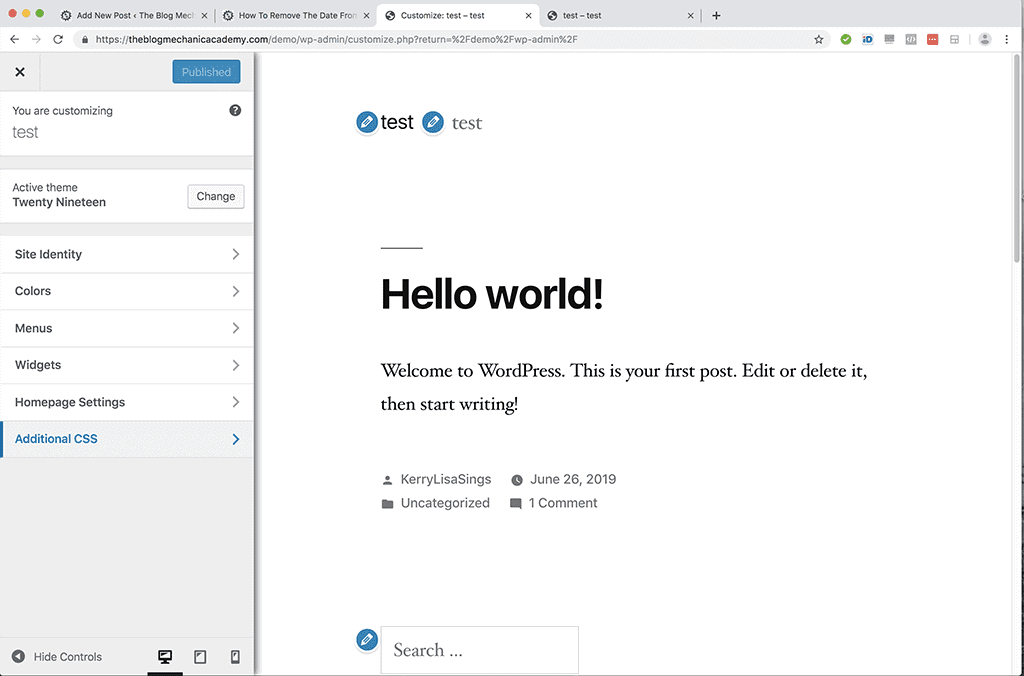This screenshot has height=676, width=1024.
Task: Enable desktop preview mode
Action: [x=164, y=656]
